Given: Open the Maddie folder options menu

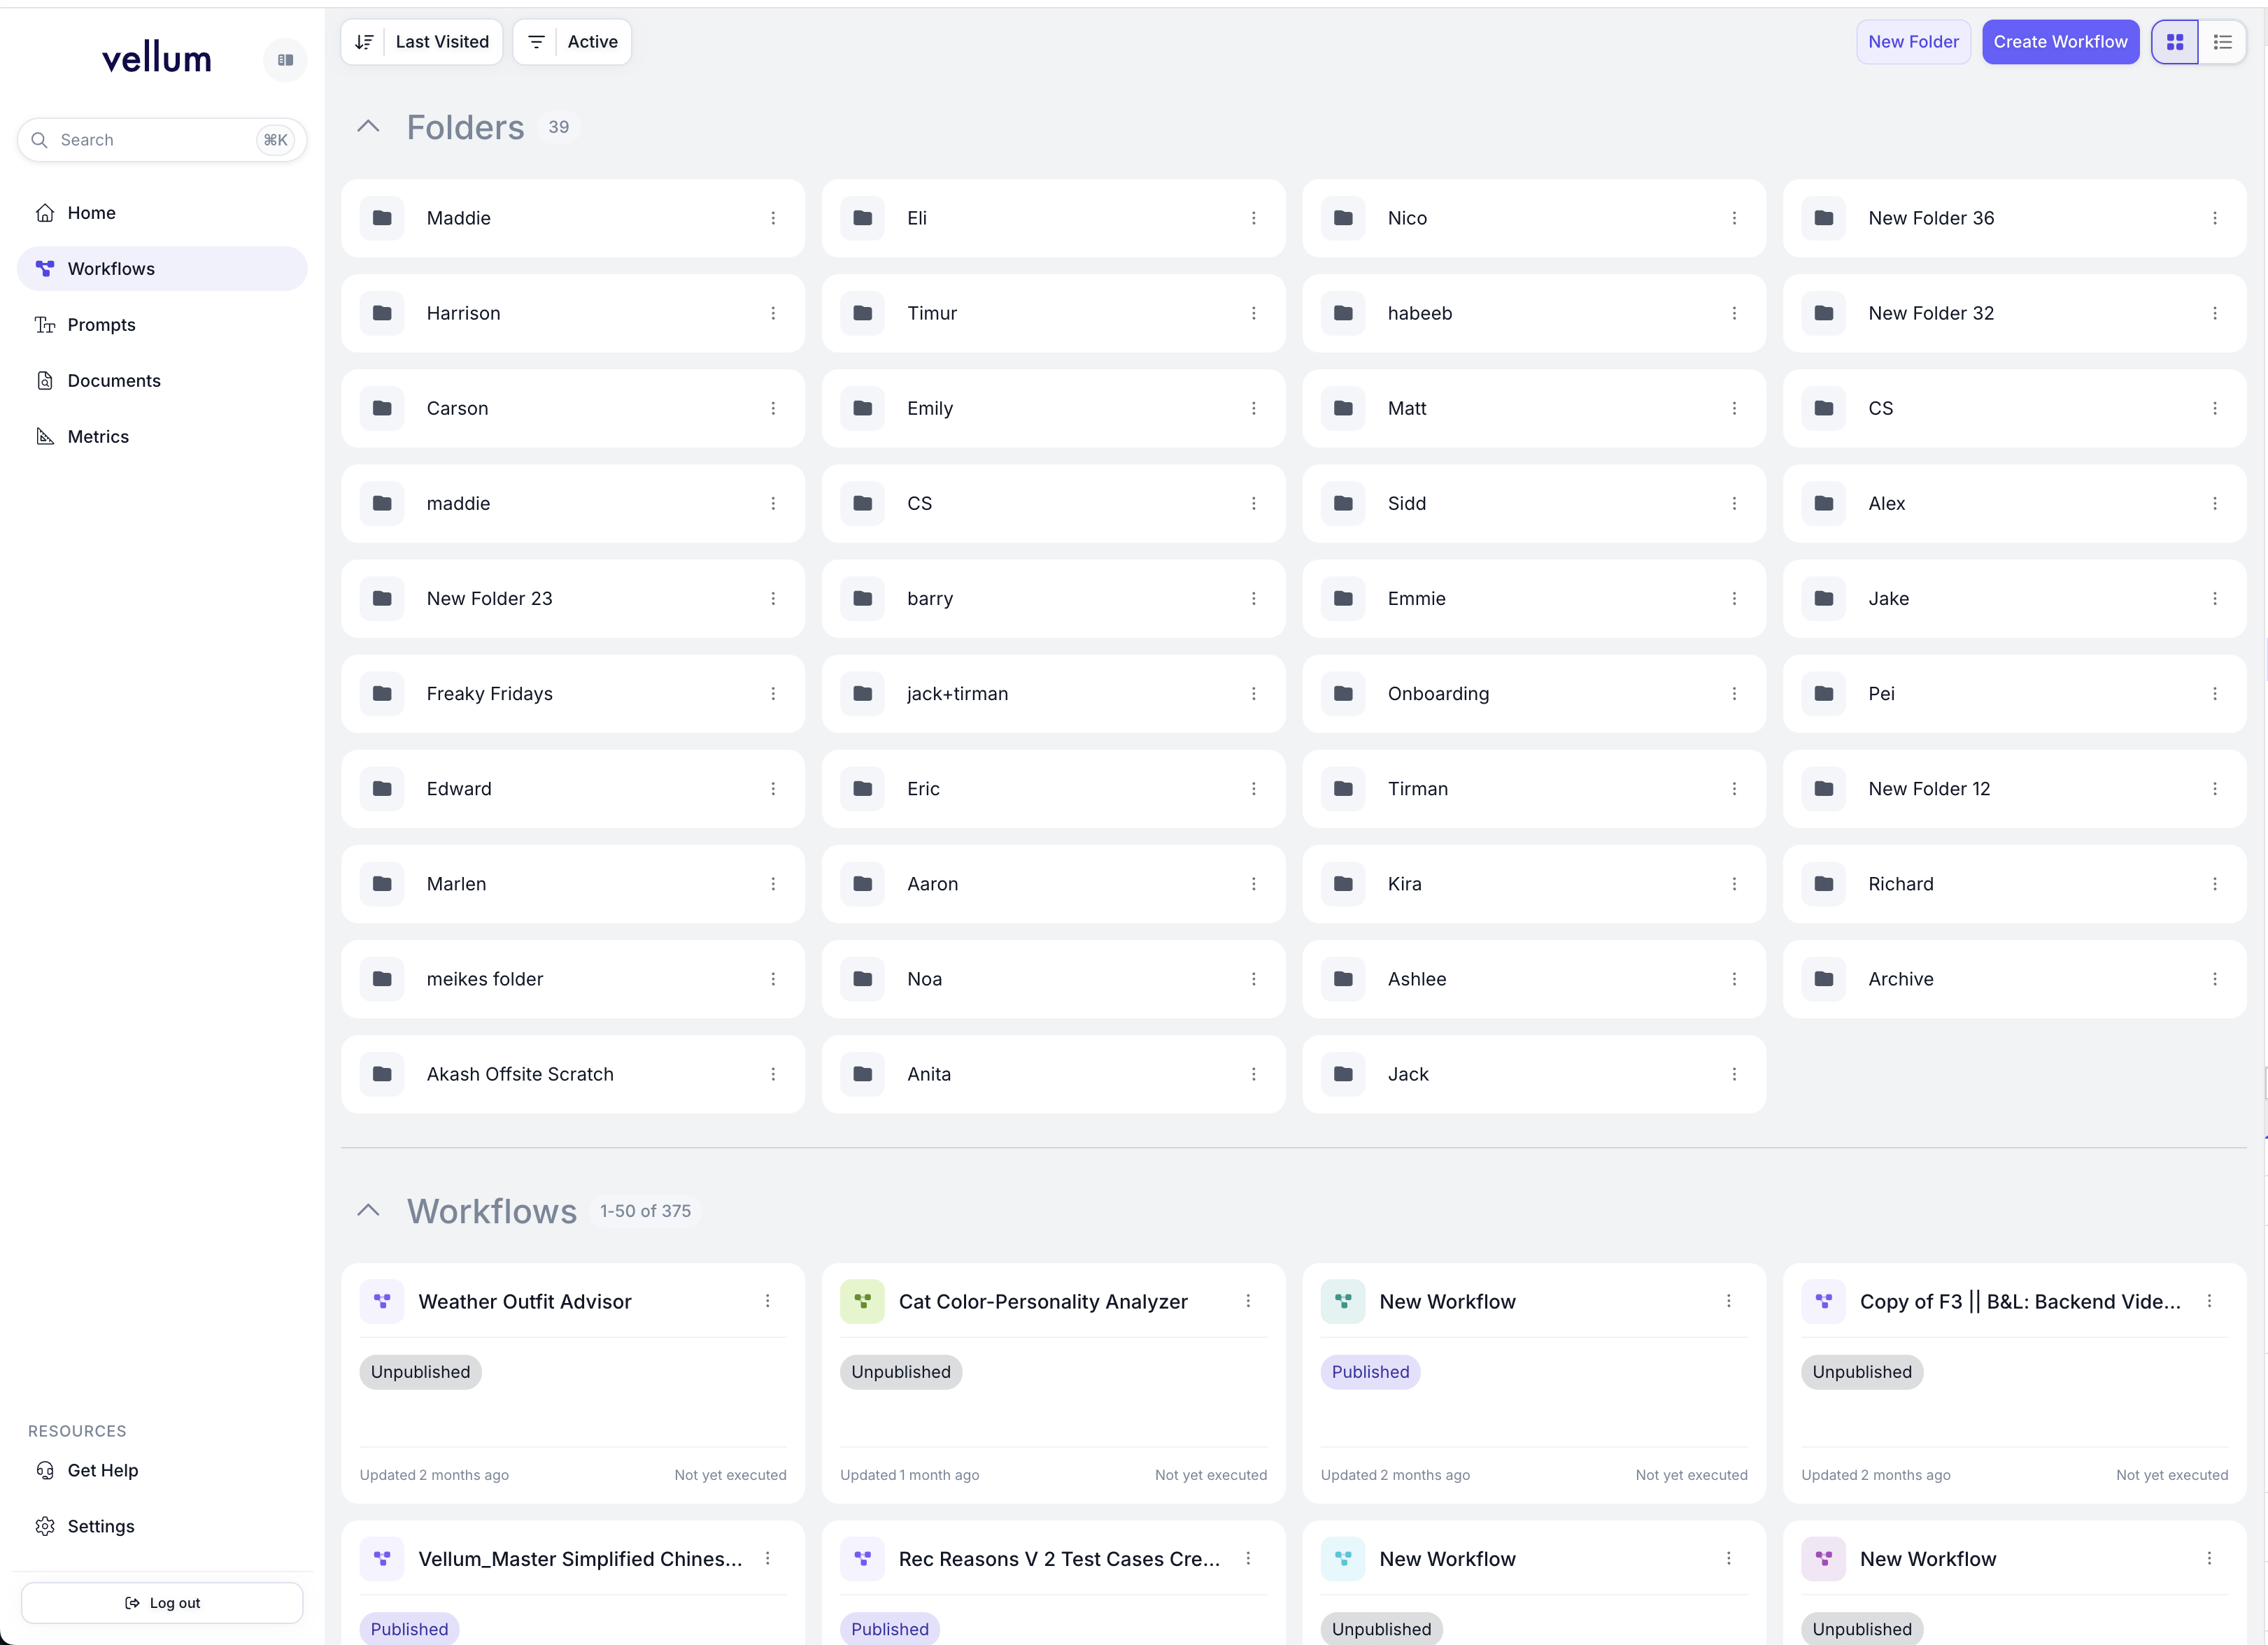Looking at the screenshot, I should pyautogui.click(x=773, y=218).
